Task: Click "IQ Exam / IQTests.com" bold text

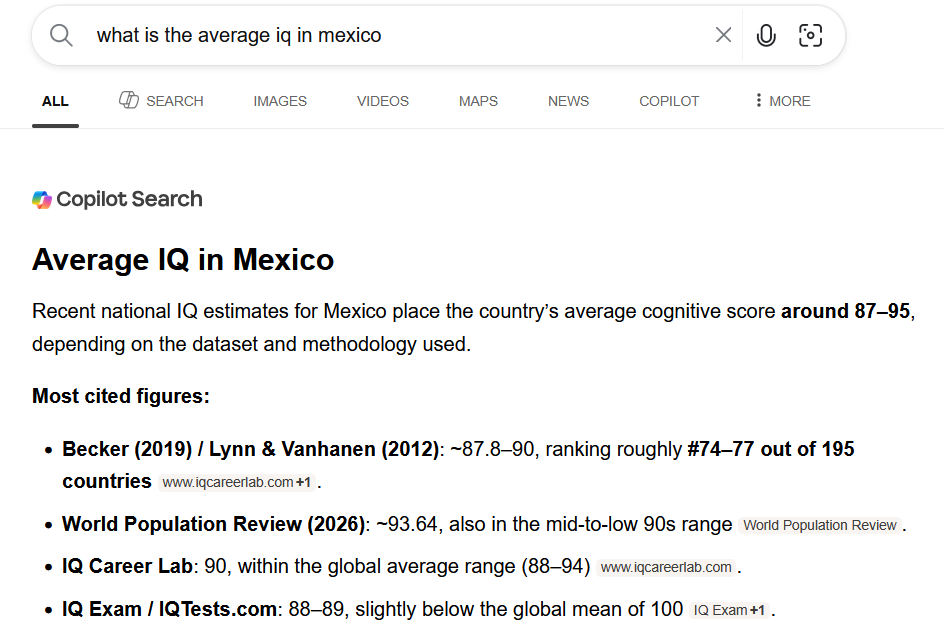Action: [169, 609]
